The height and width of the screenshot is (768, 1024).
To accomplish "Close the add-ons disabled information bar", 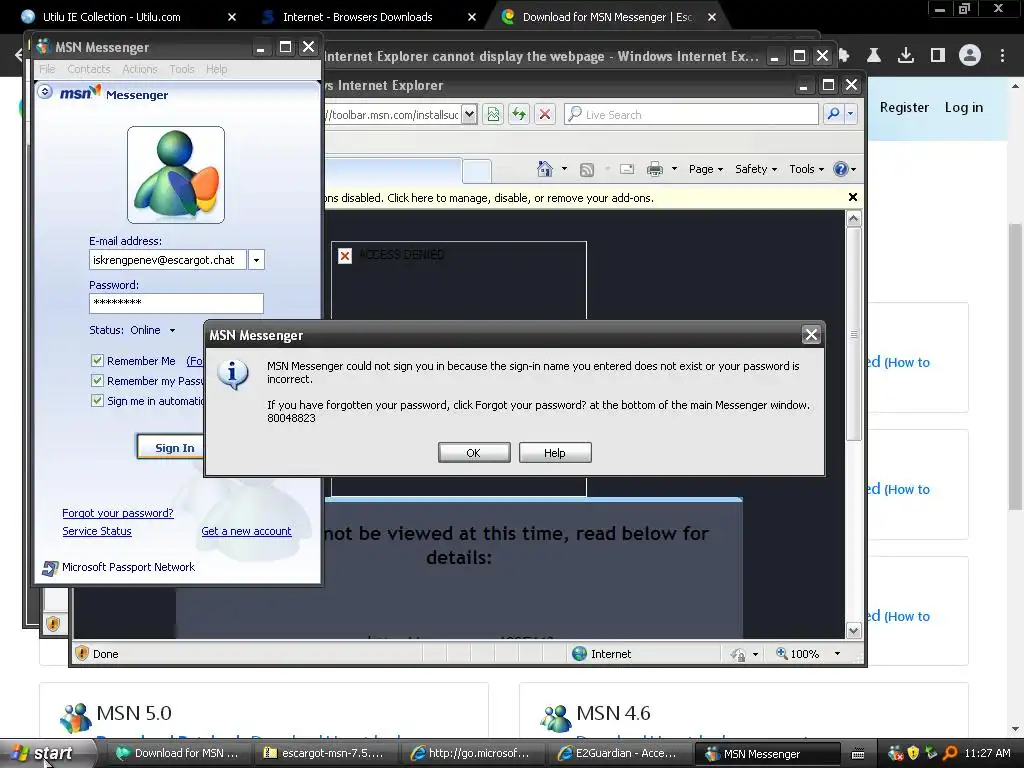I will pyautogui.click(x=852, y=197).
